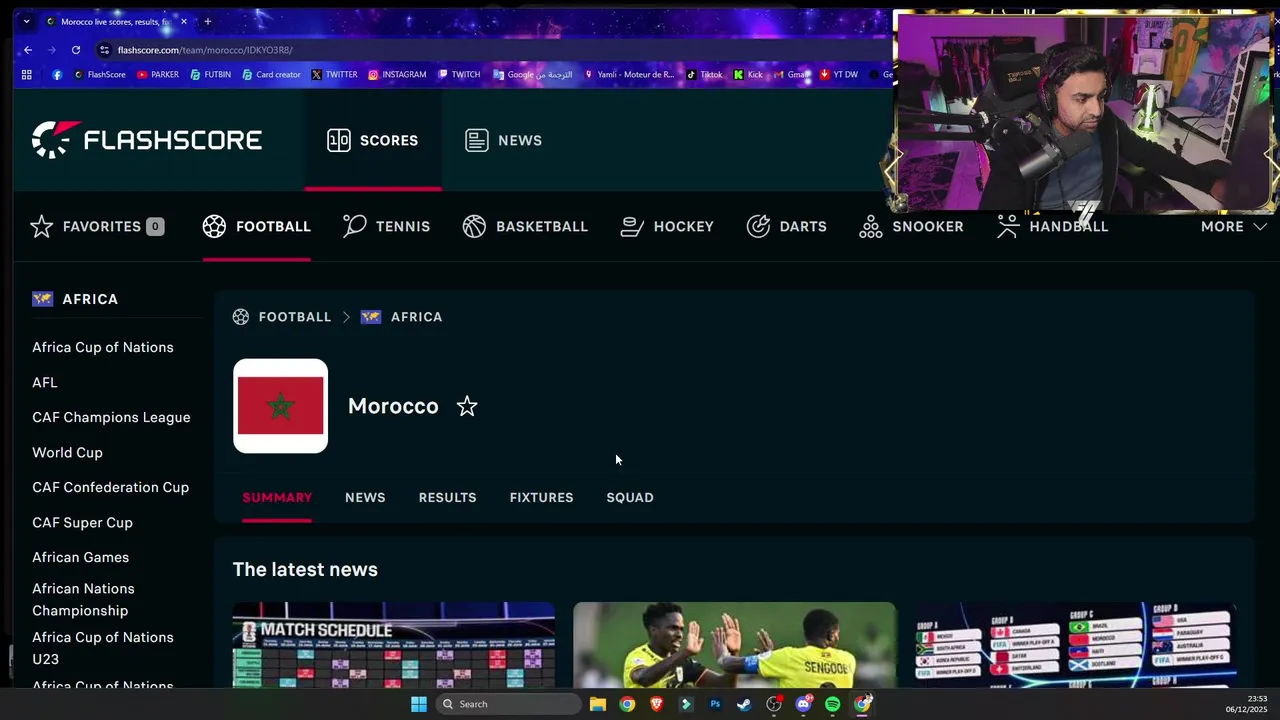Open Africa Cup of Nations league
This screenshot has width=1280, height=720.
tap(103, 347)
